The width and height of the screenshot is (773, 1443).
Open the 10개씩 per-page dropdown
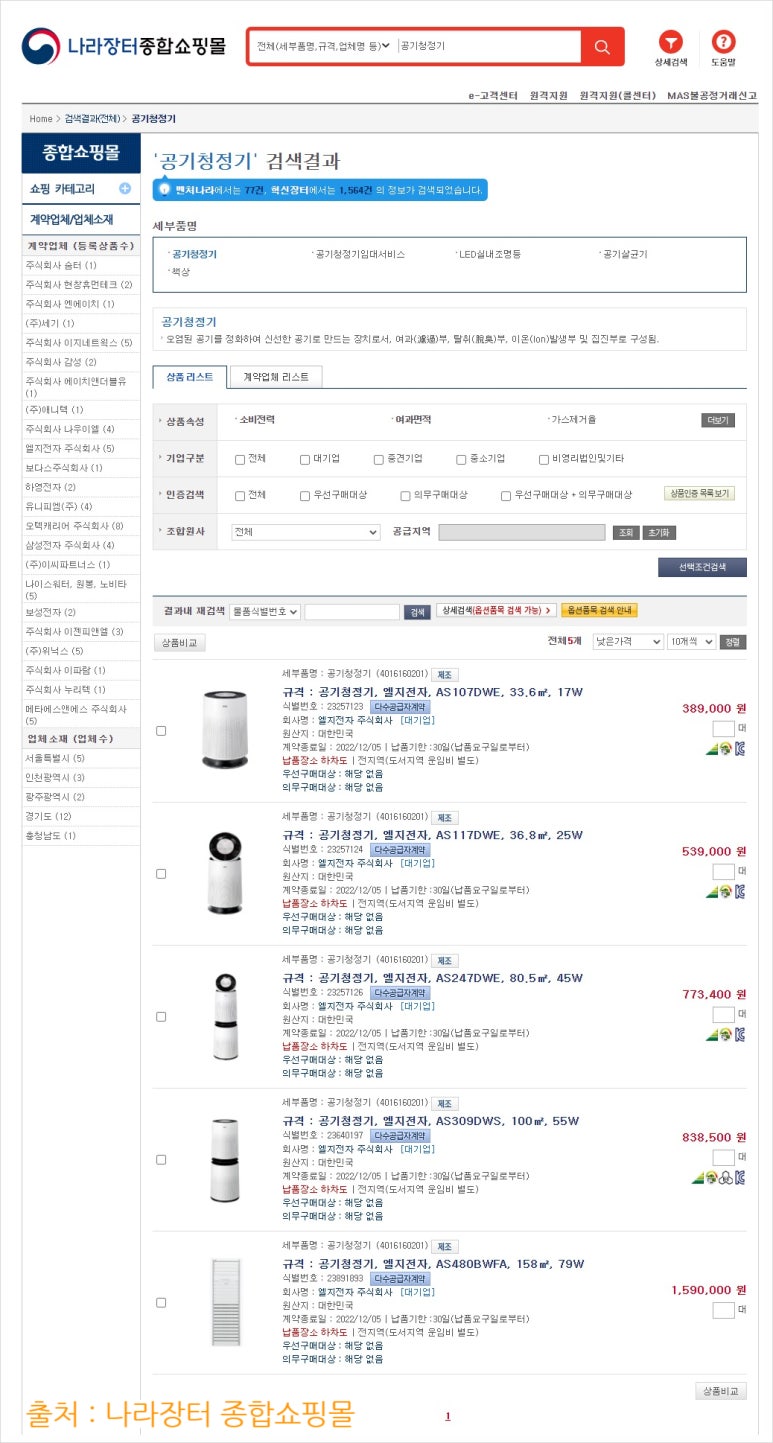692,642
